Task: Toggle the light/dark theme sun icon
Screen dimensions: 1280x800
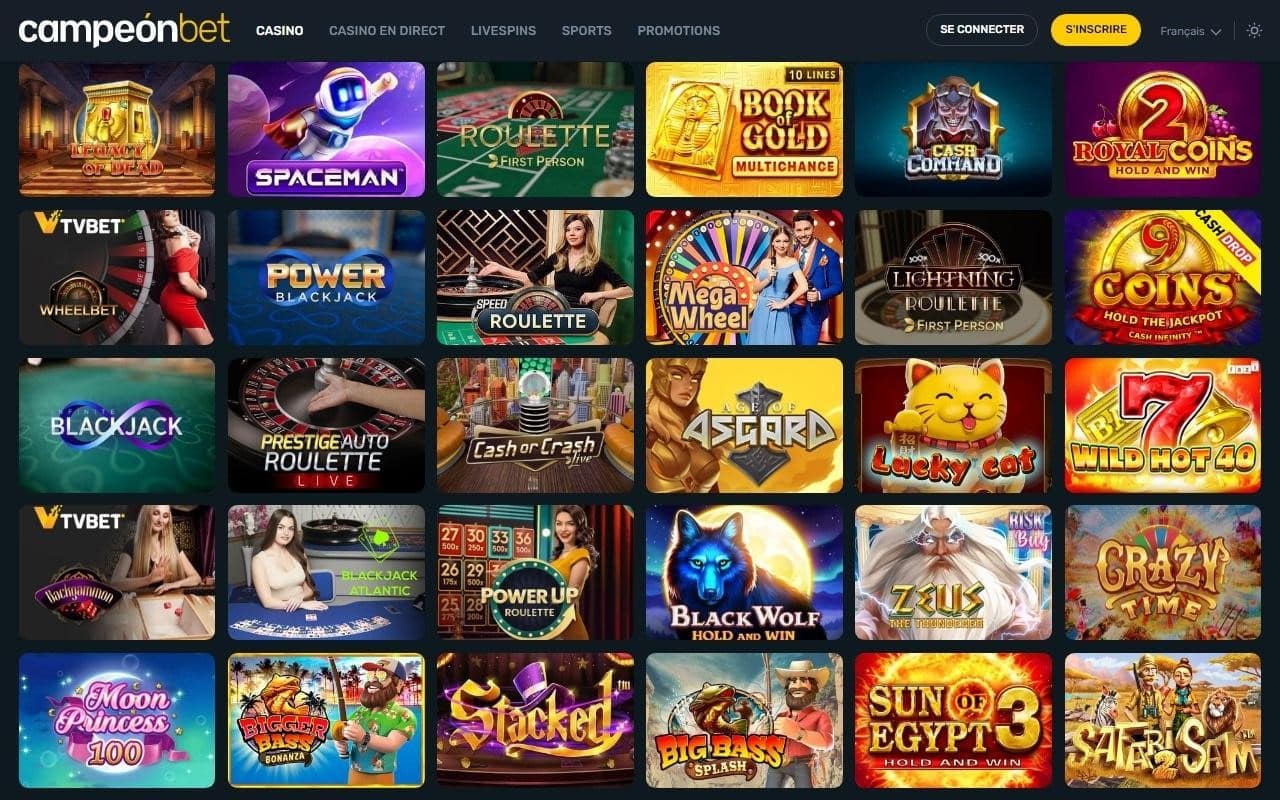Action: 1254,31
